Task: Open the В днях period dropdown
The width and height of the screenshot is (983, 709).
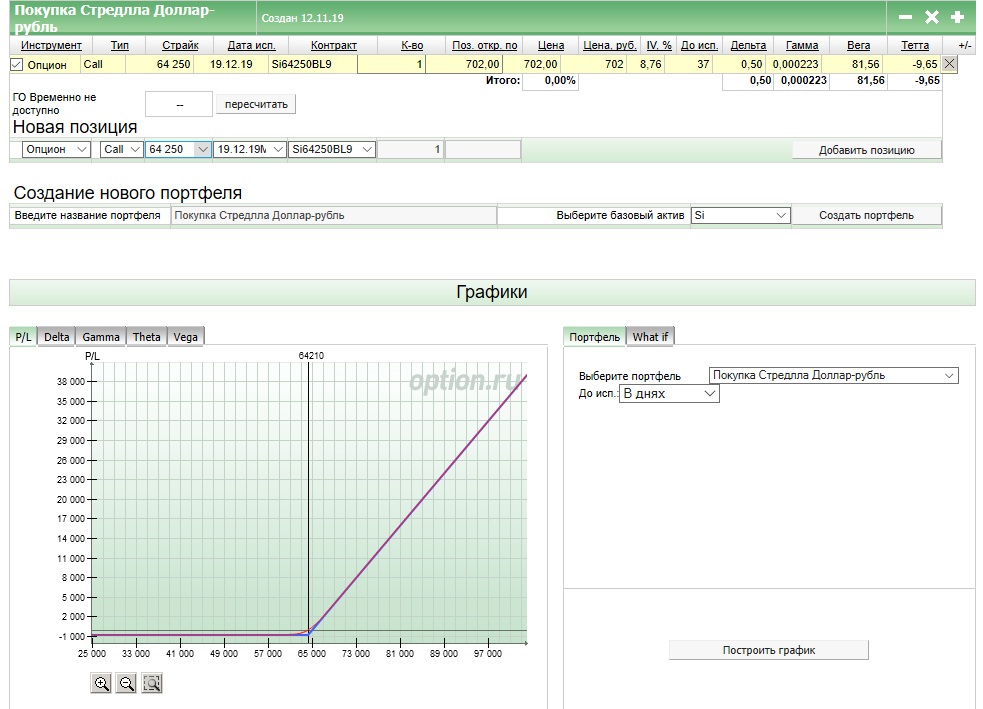Action: pyautogui.click(x=669, y=394)
